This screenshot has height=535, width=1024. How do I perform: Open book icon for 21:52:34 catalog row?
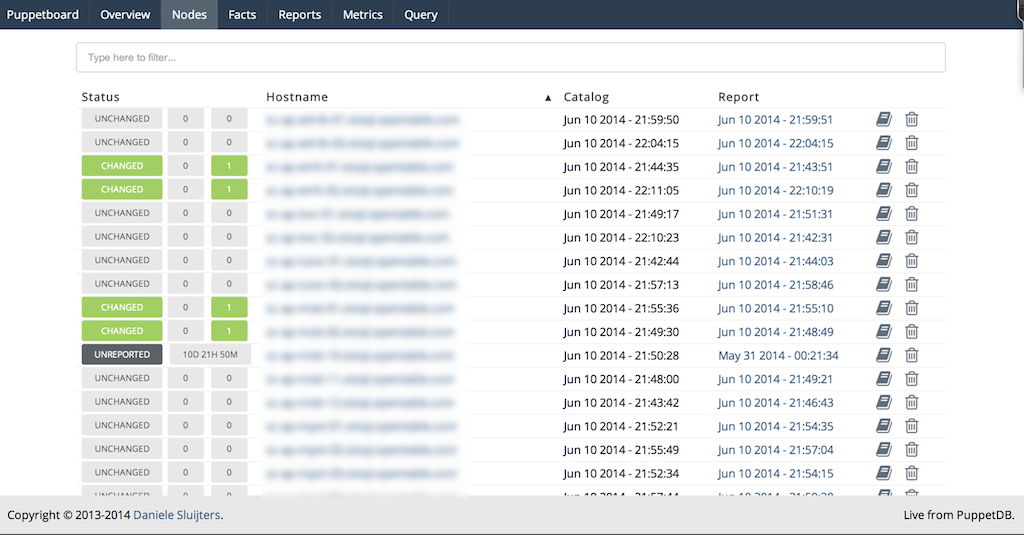click(x=883, y=473)
